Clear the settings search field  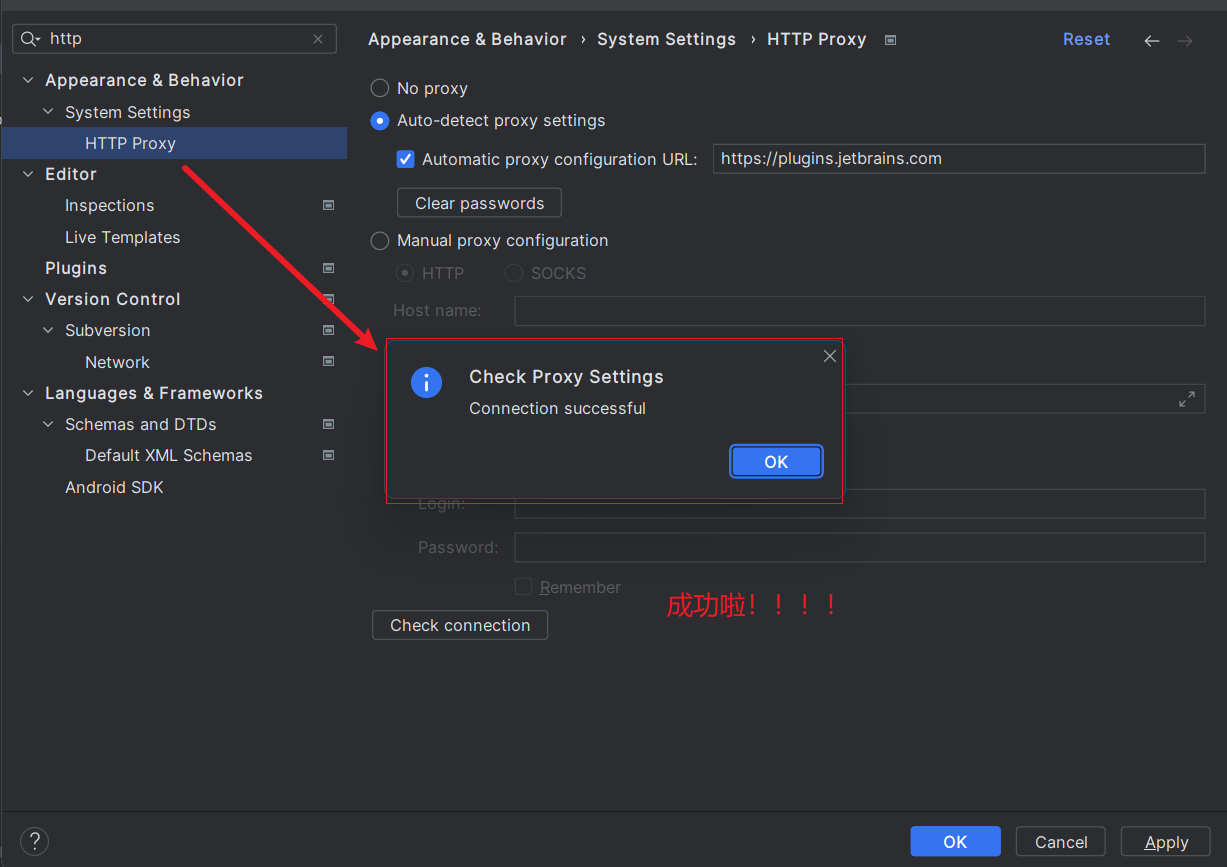(x=318, y=39)
